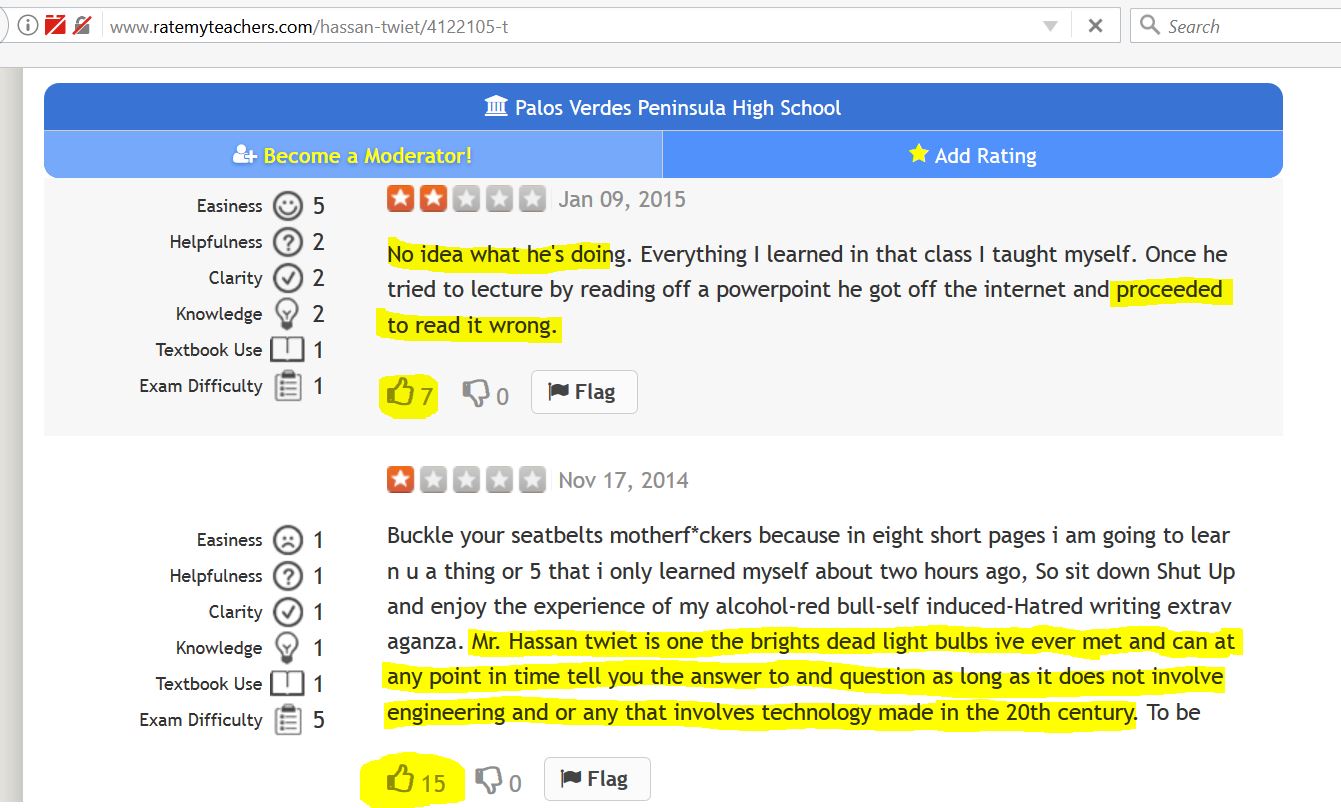Thumbs up the Jan 09, 2015 review
Screen dimensions: 1341x808
click(401, 392)
